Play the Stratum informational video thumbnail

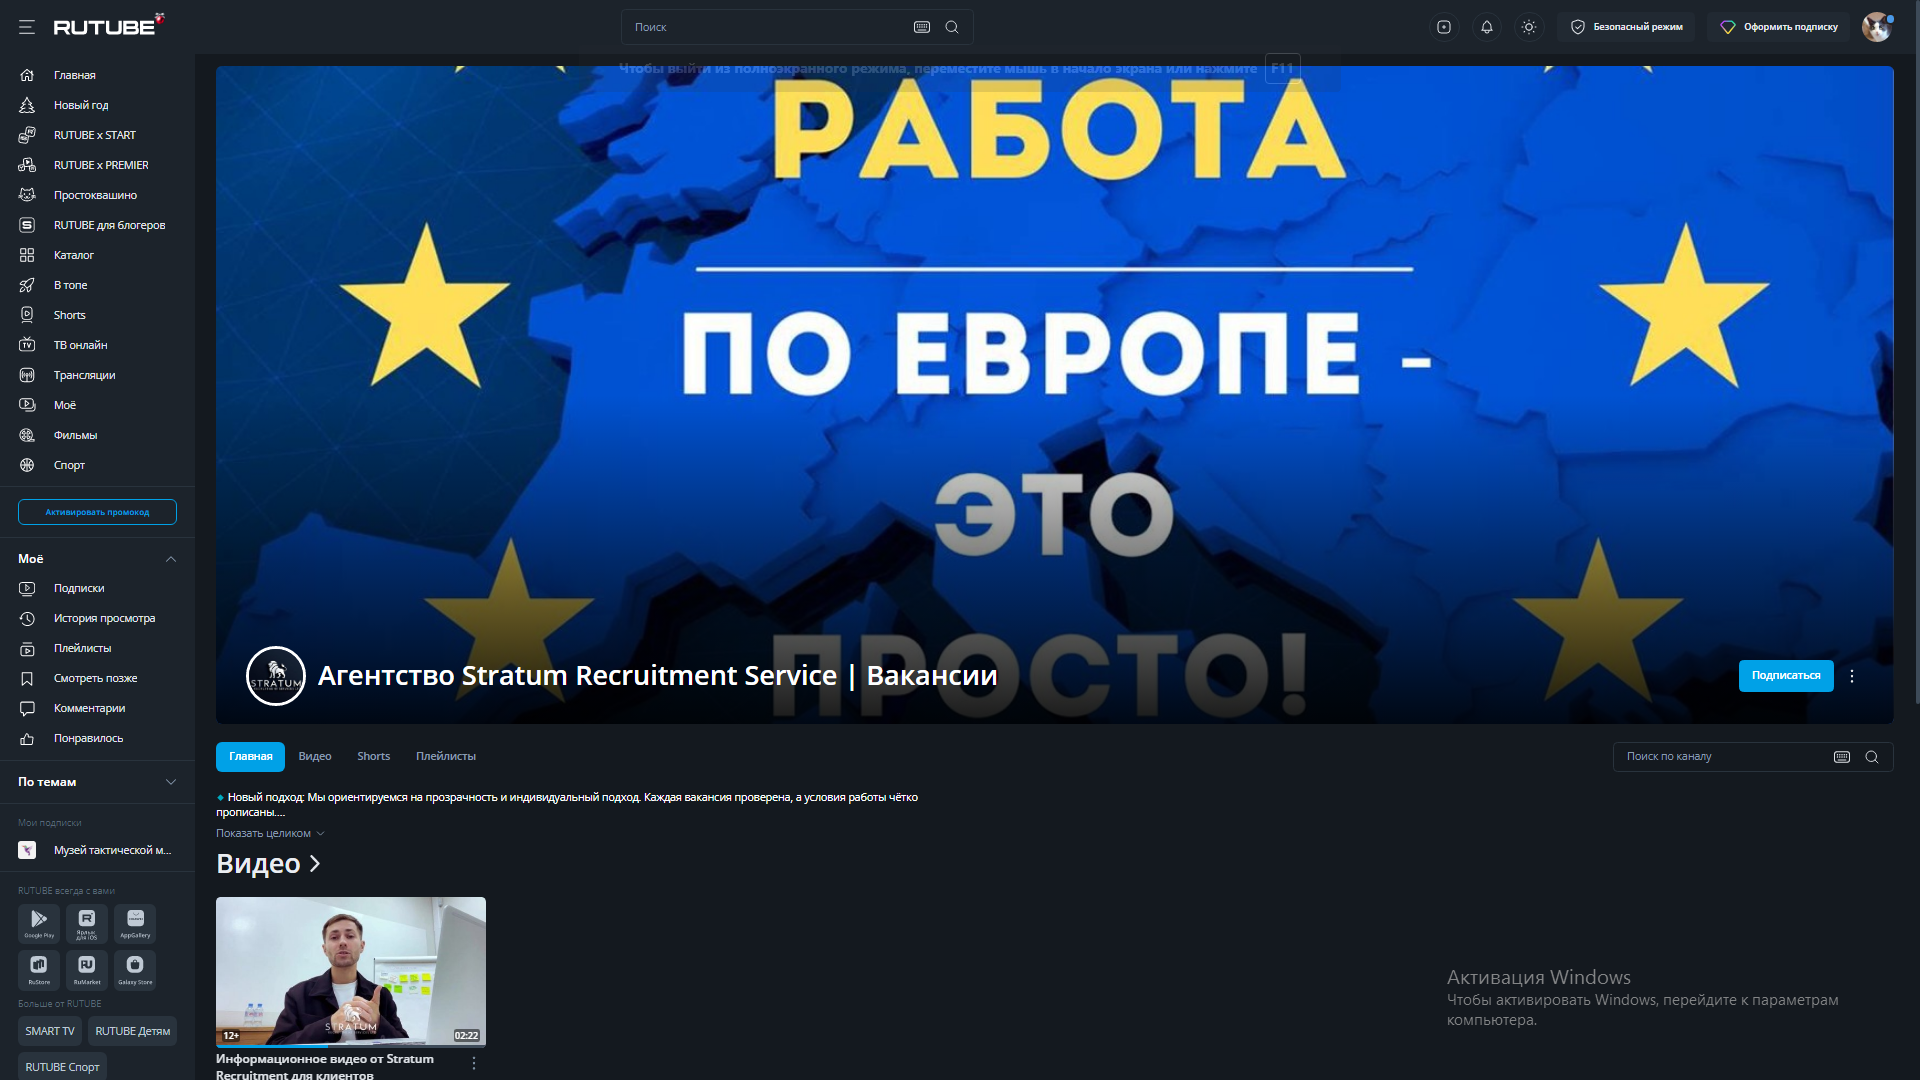[x=351, y=971]
